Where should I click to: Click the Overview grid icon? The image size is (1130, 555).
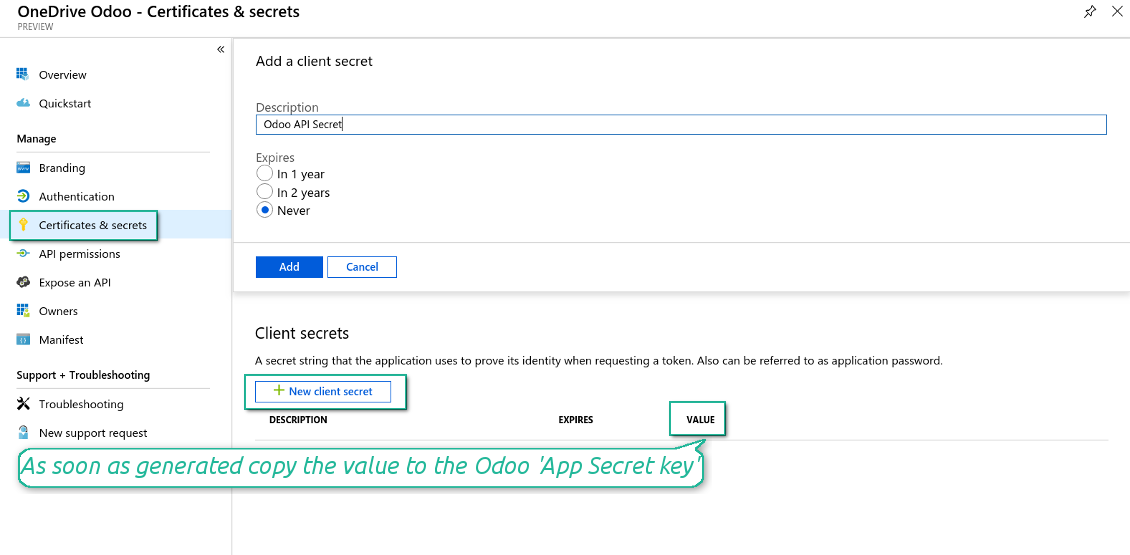tap(23, 74)
